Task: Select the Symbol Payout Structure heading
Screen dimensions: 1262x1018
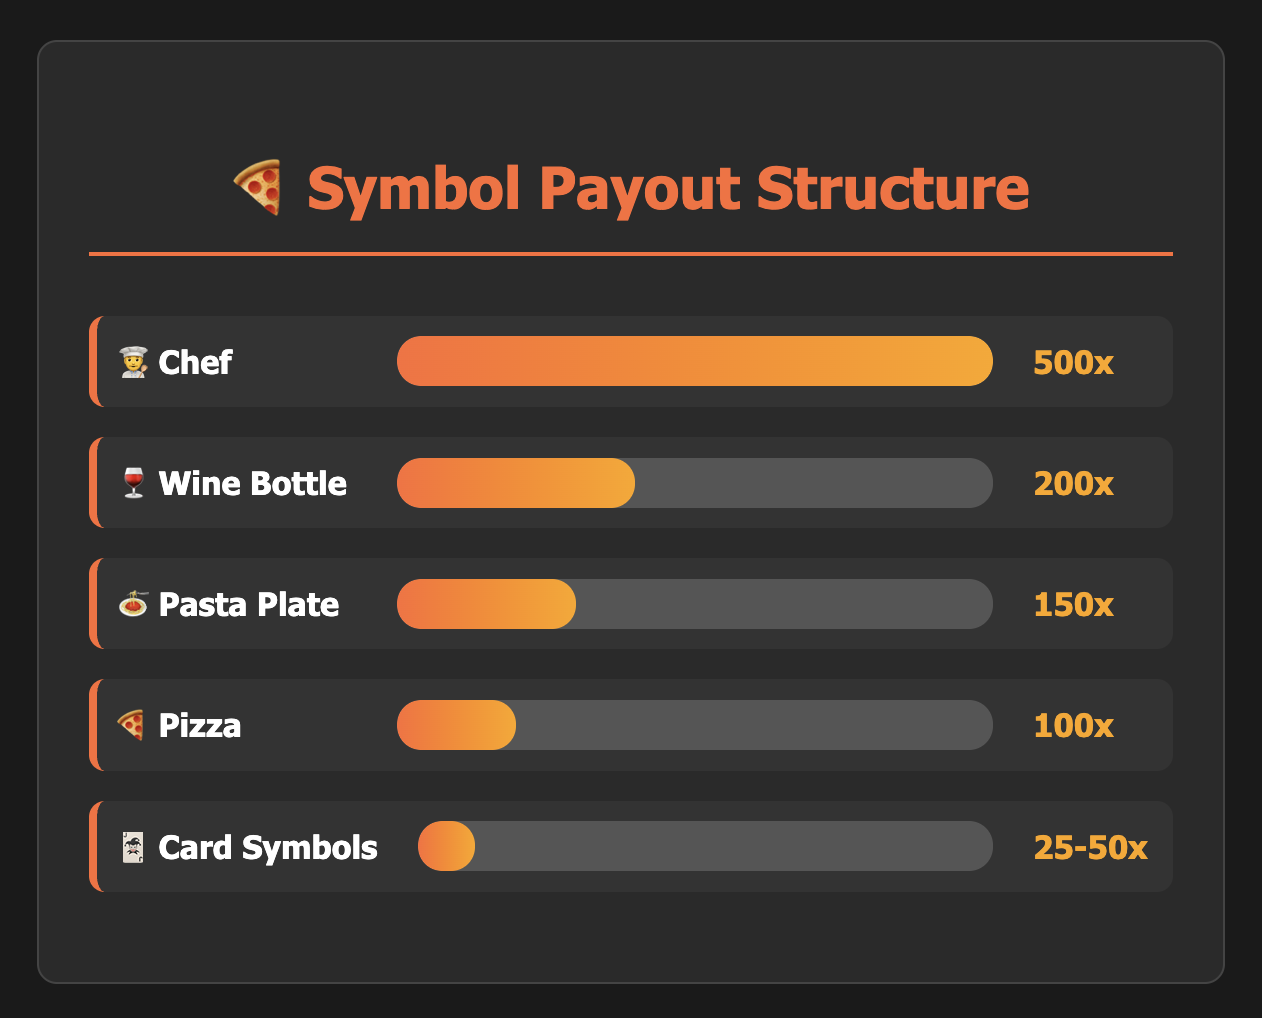Action: (x=667, y=188)
